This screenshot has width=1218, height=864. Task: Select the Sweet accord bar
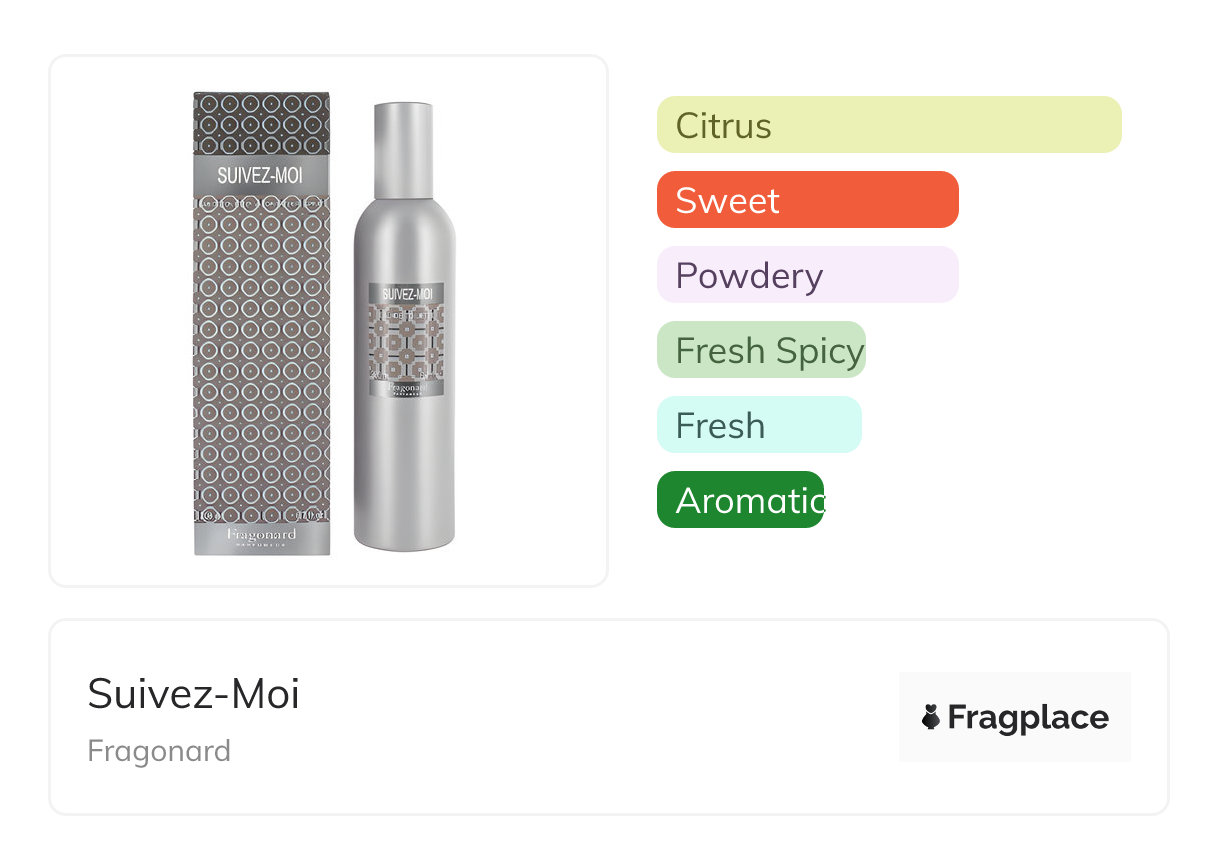pos(808,200)
